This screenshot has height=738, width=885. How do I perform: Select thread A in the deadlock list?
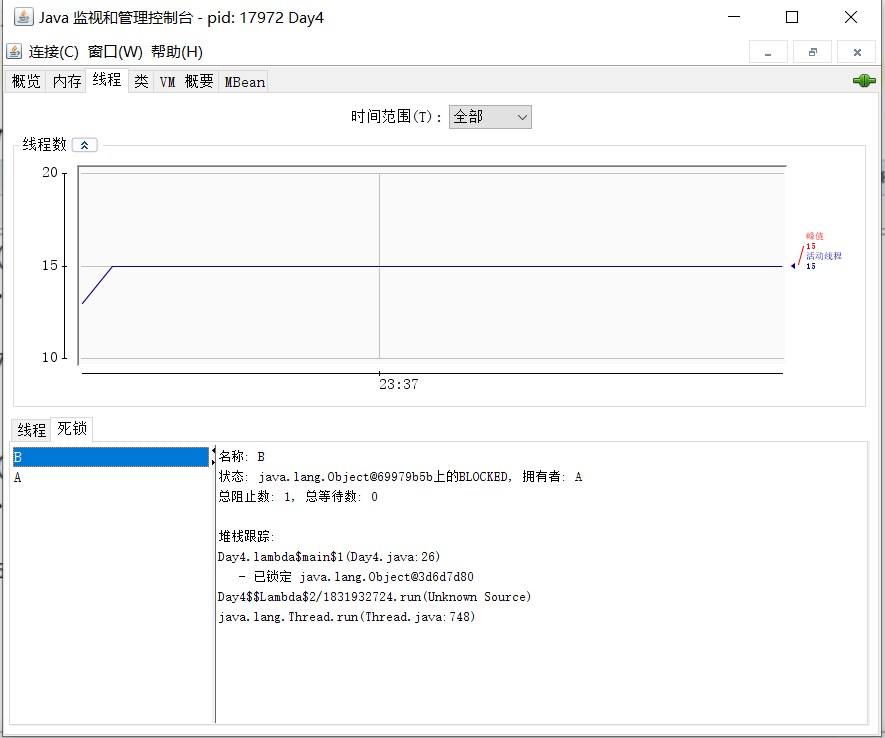(x=111, y=477)
